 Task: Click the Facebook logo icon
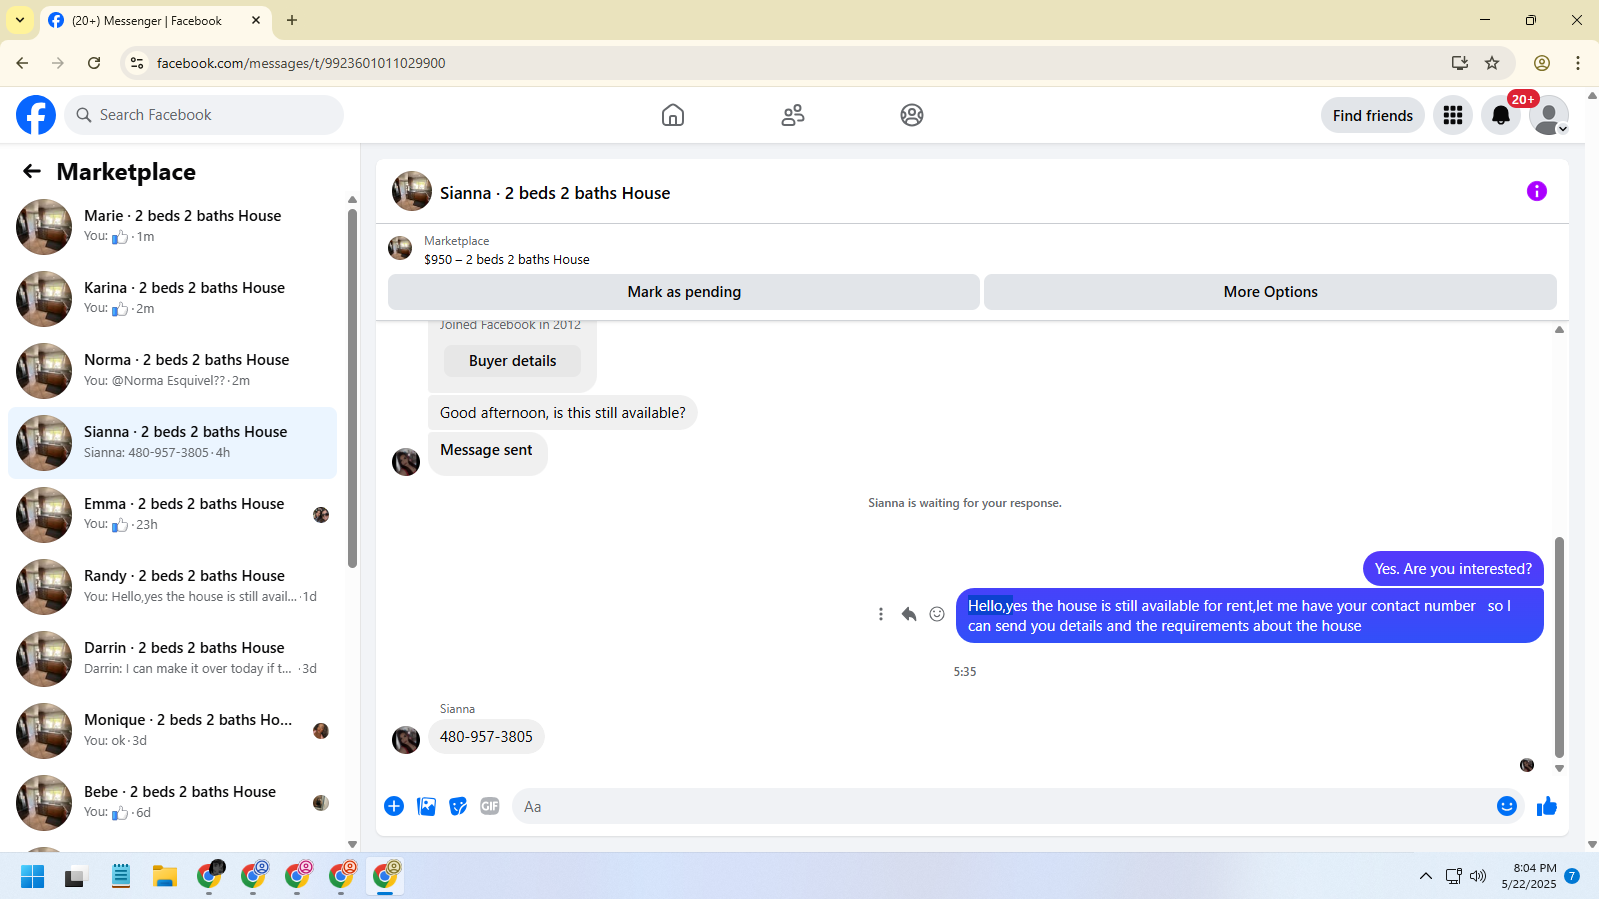pos(36,115)
